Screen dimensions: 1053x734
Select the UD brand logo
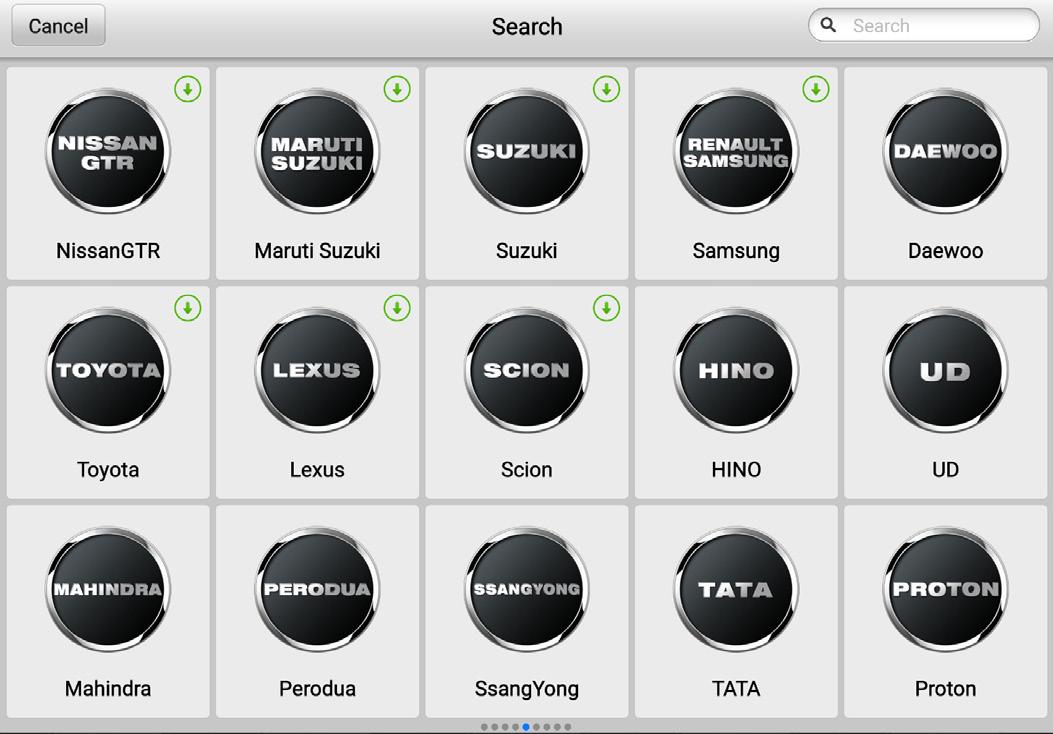click(x=946, y=370)
